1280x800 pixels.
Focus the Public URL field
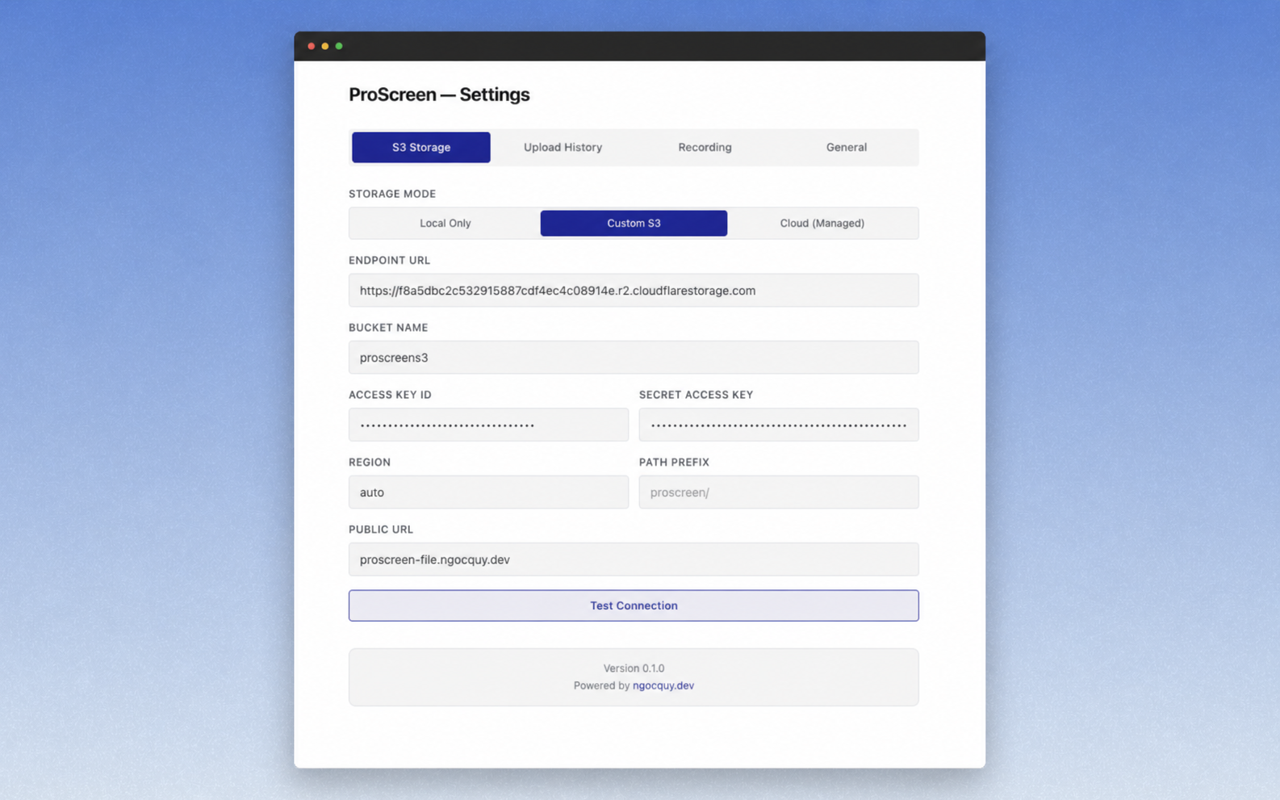click(634, 559)
